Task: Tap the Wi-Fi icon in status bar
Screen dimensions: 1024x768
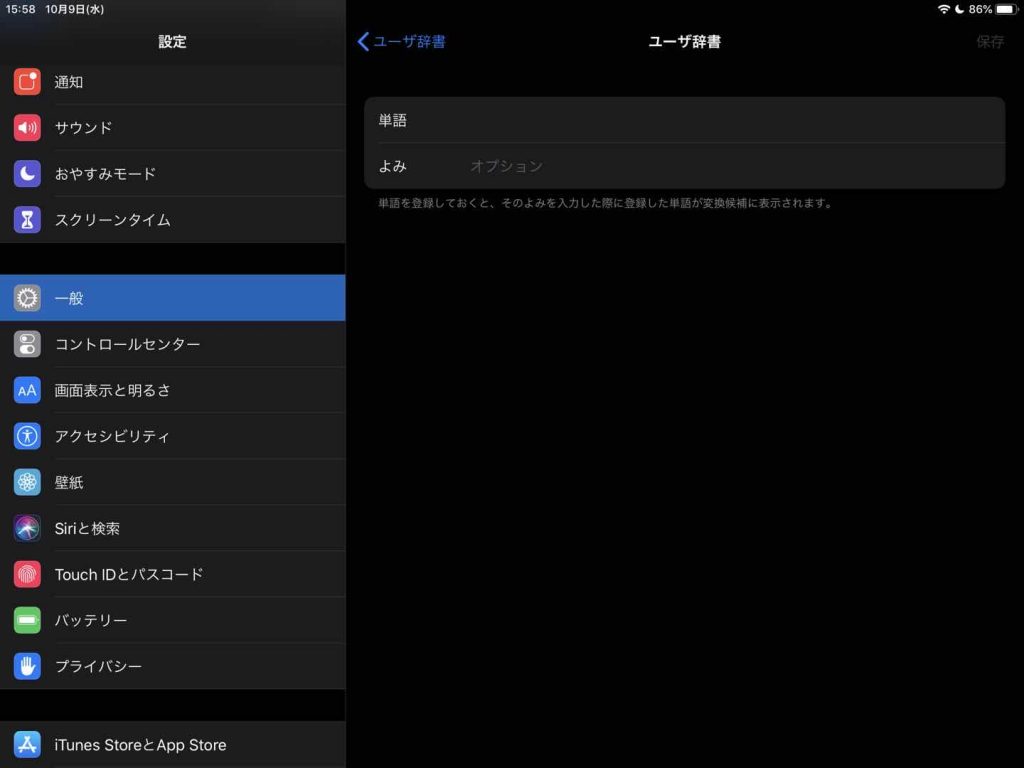Action: (943, 9)
